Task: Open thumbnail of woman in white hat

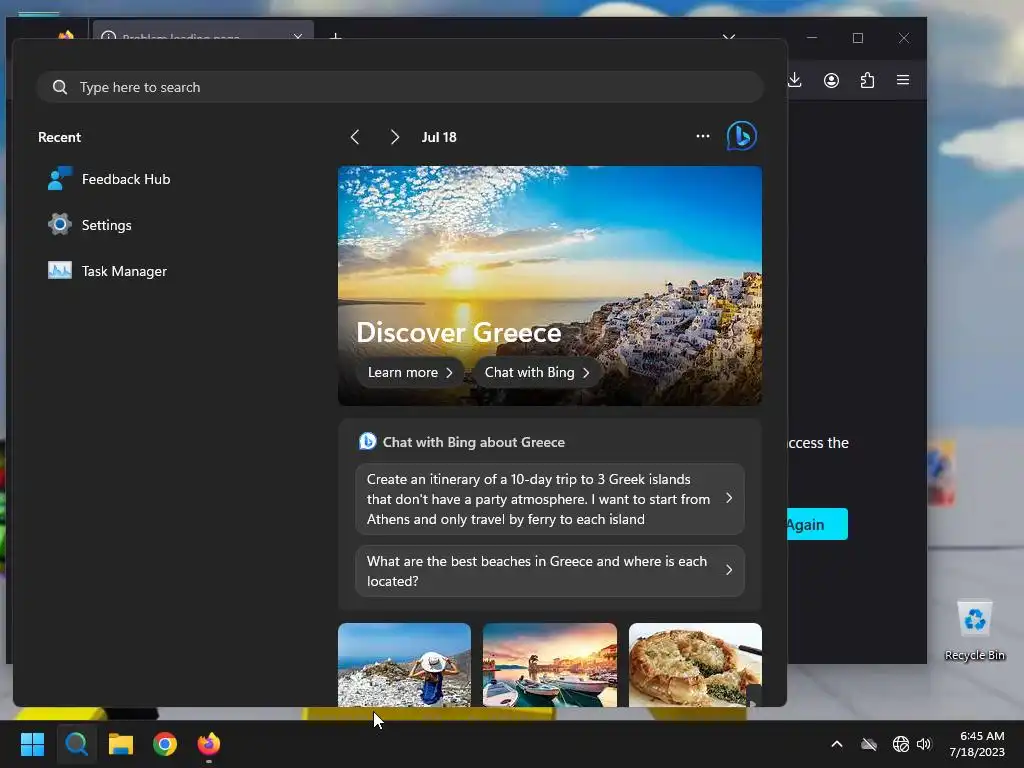Action: pos(404,665)
